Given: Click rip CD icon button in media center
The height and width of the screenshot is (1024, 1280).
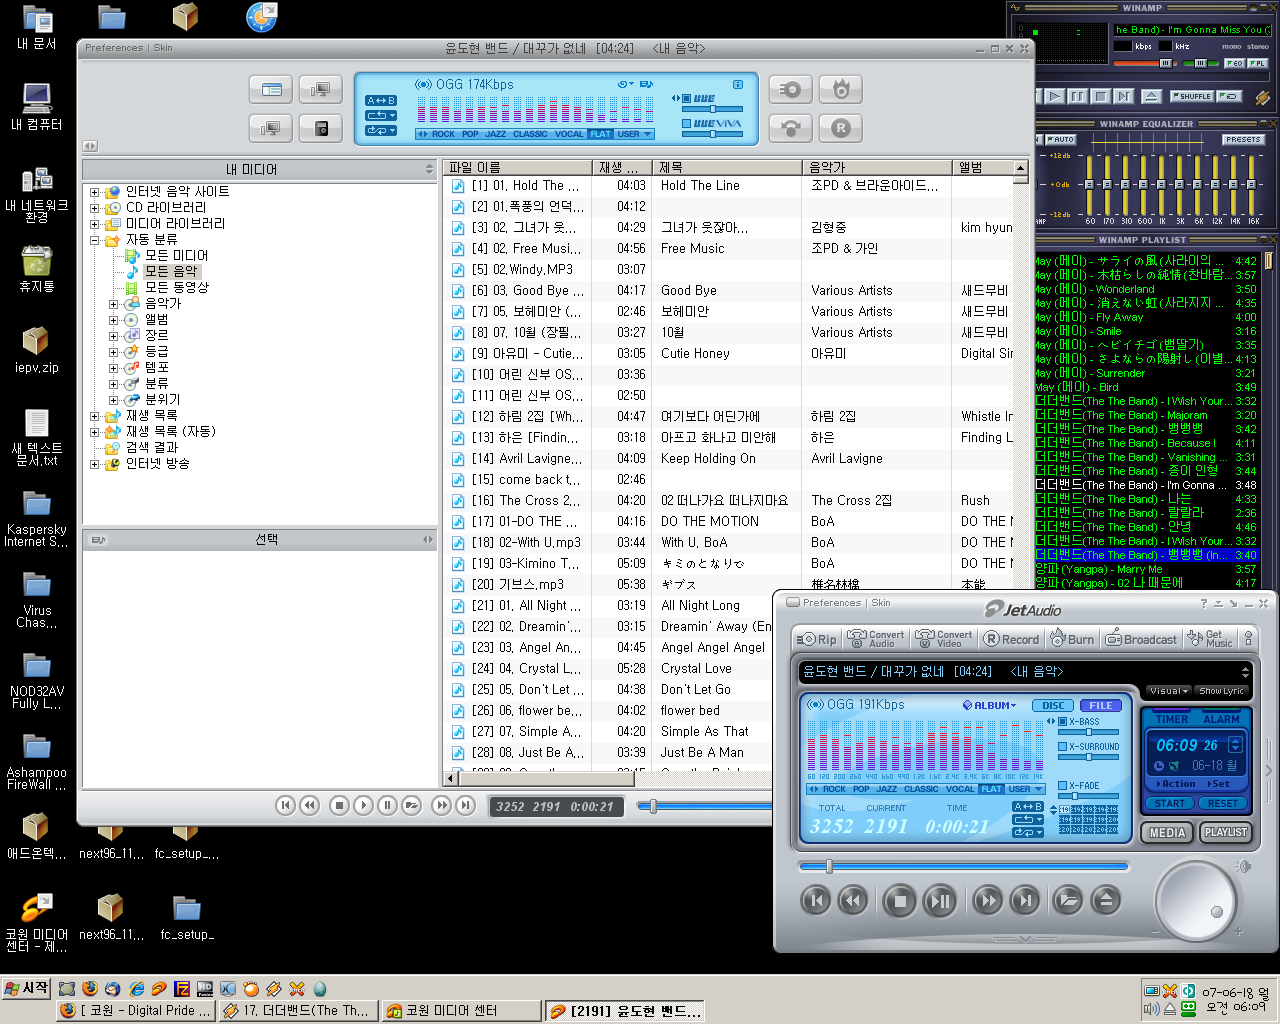Looking at the screenshot, I should [x=791, y=89].
